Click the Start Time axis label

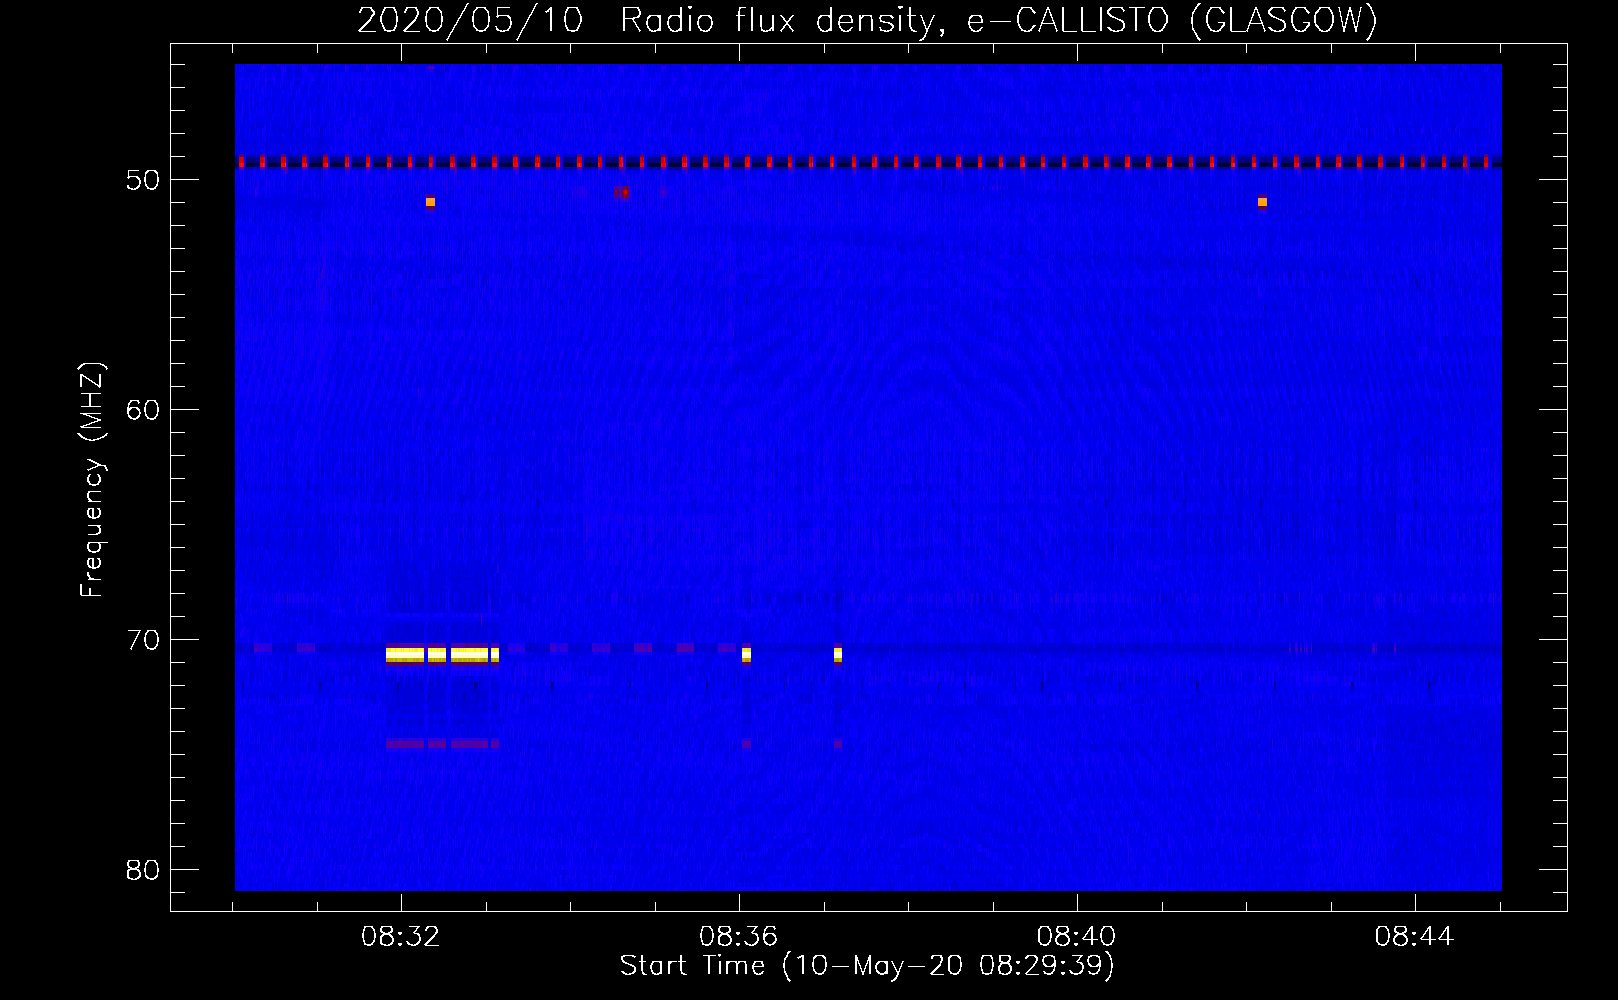pos(867,966)
